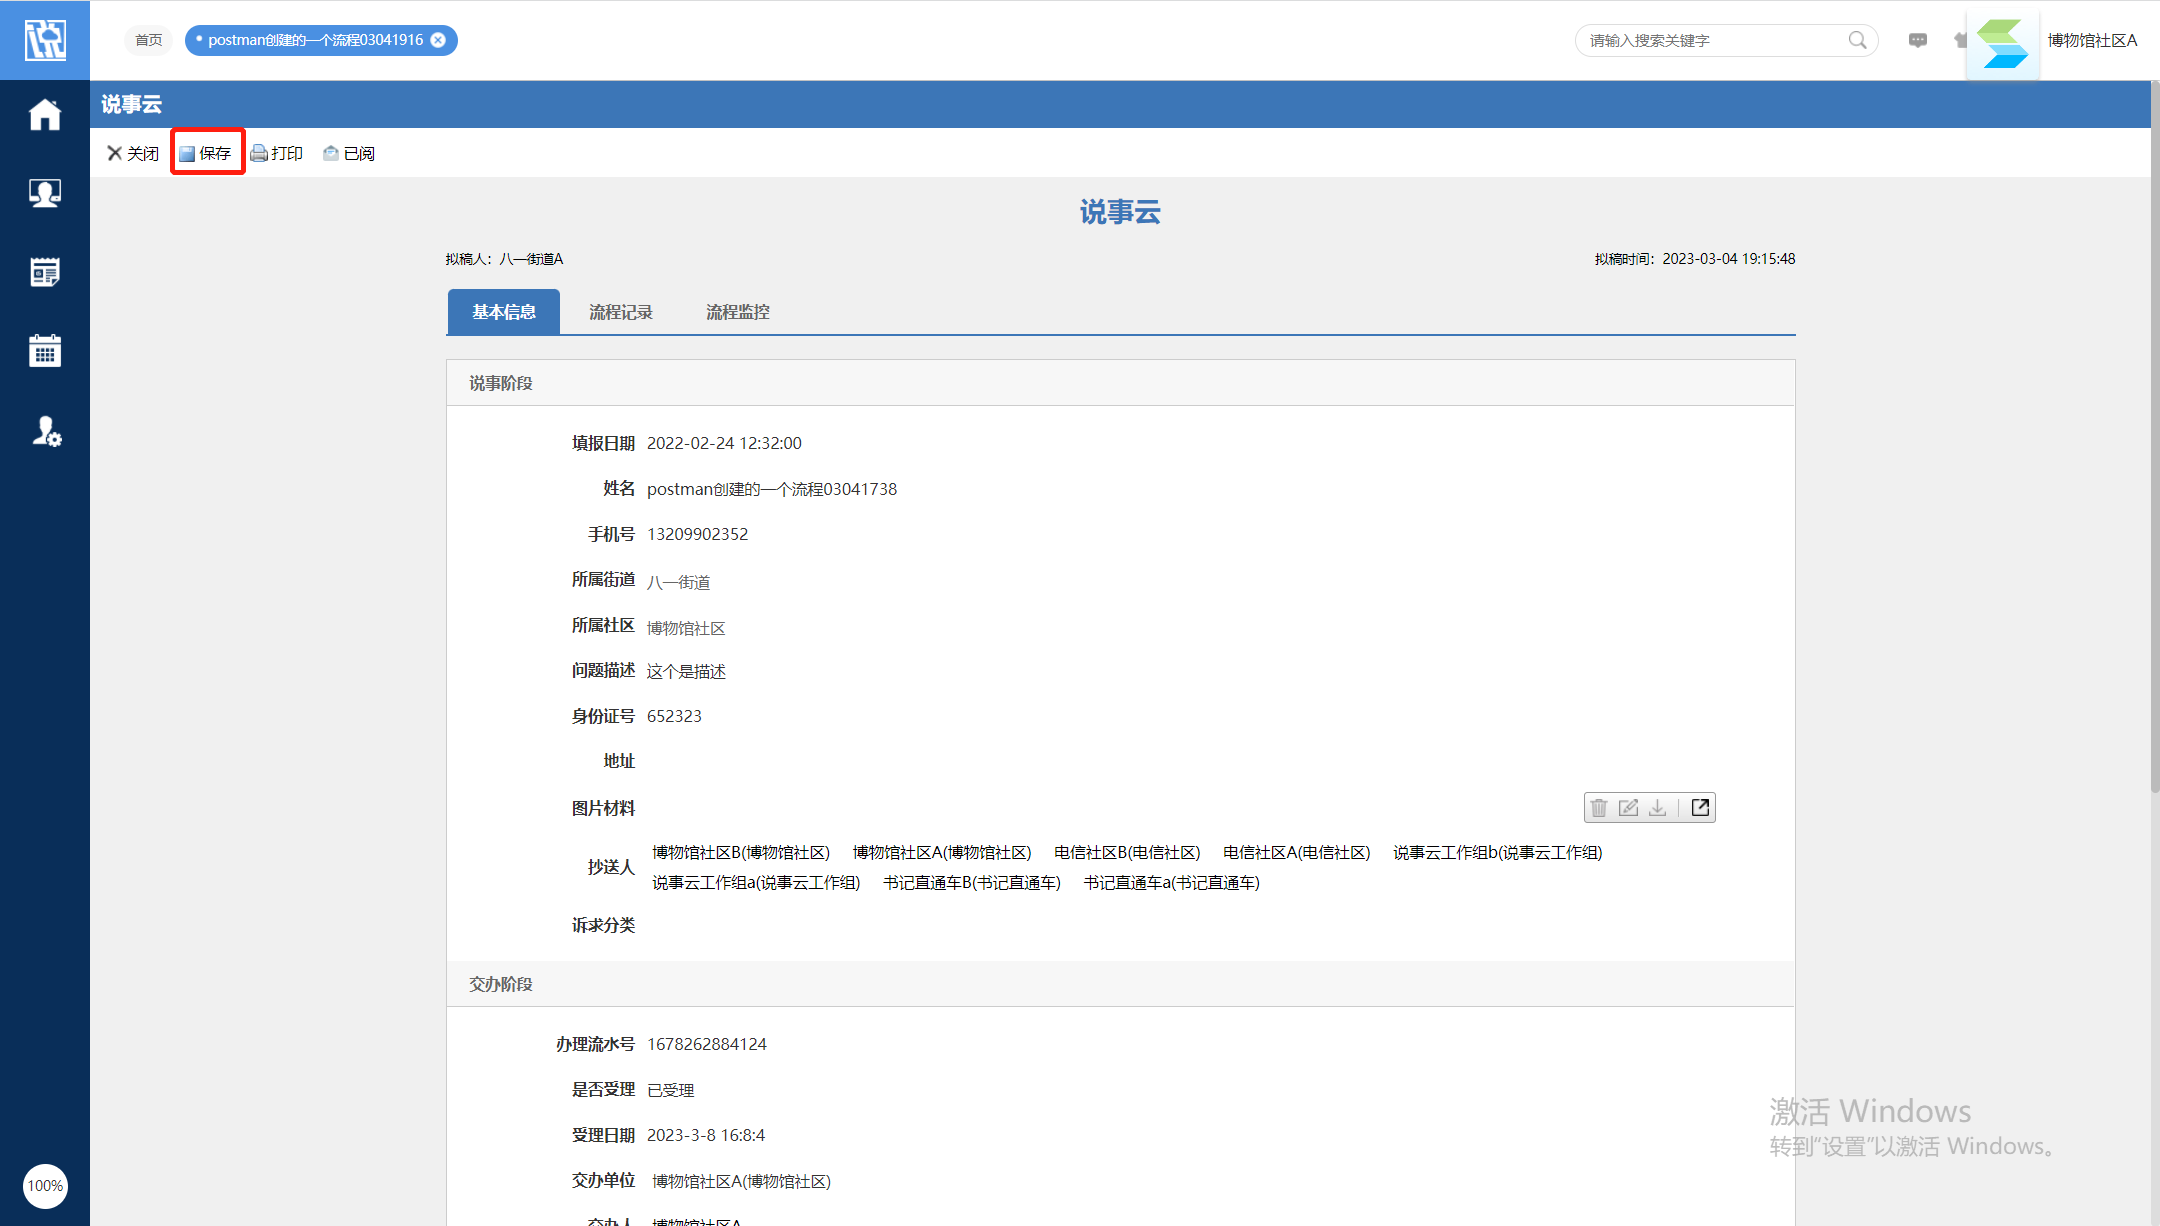This screenshot has height=1226, width=2160.
Task: Click the user settings icon in sidebar
Action: tap(46, 431)
